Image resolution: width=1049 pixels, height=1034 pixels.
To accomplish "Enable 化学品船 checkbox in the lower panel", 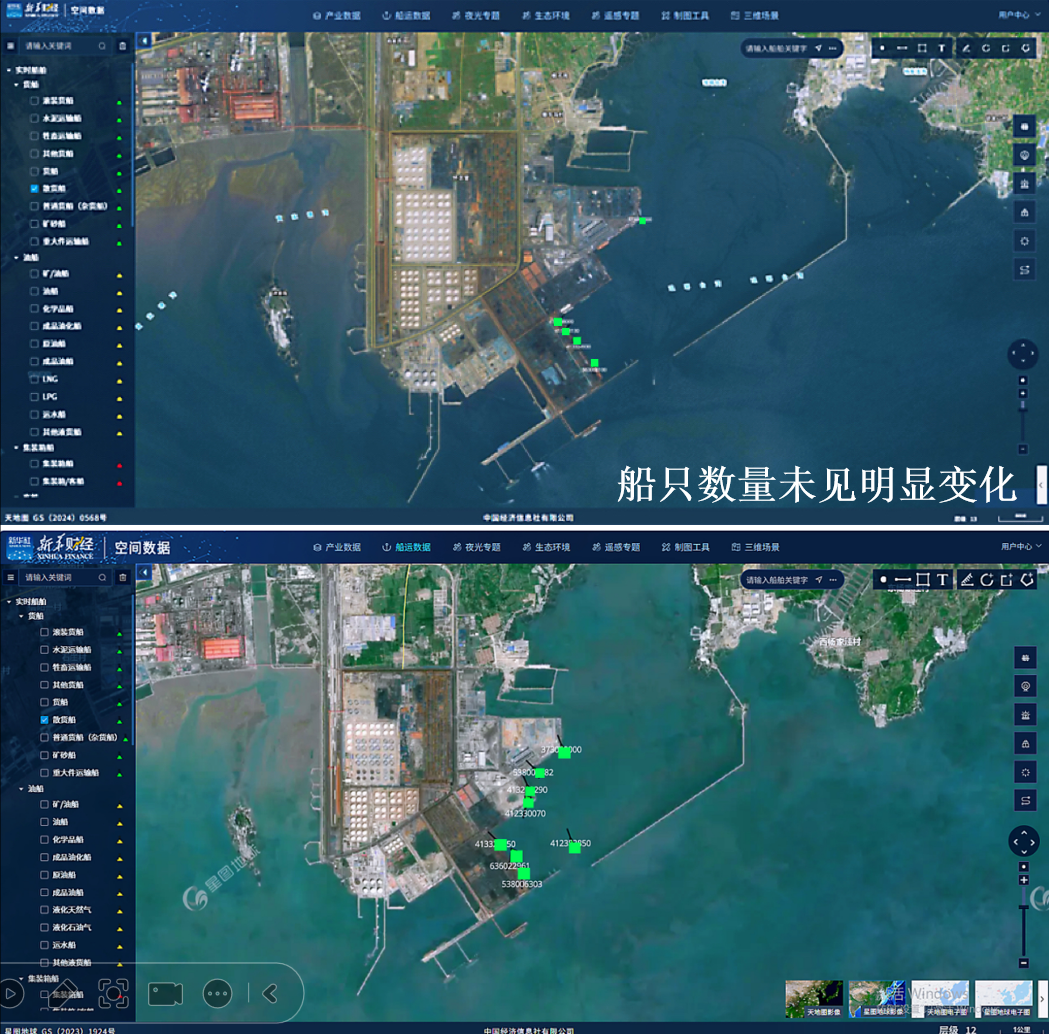I will [x=44, y=839].
